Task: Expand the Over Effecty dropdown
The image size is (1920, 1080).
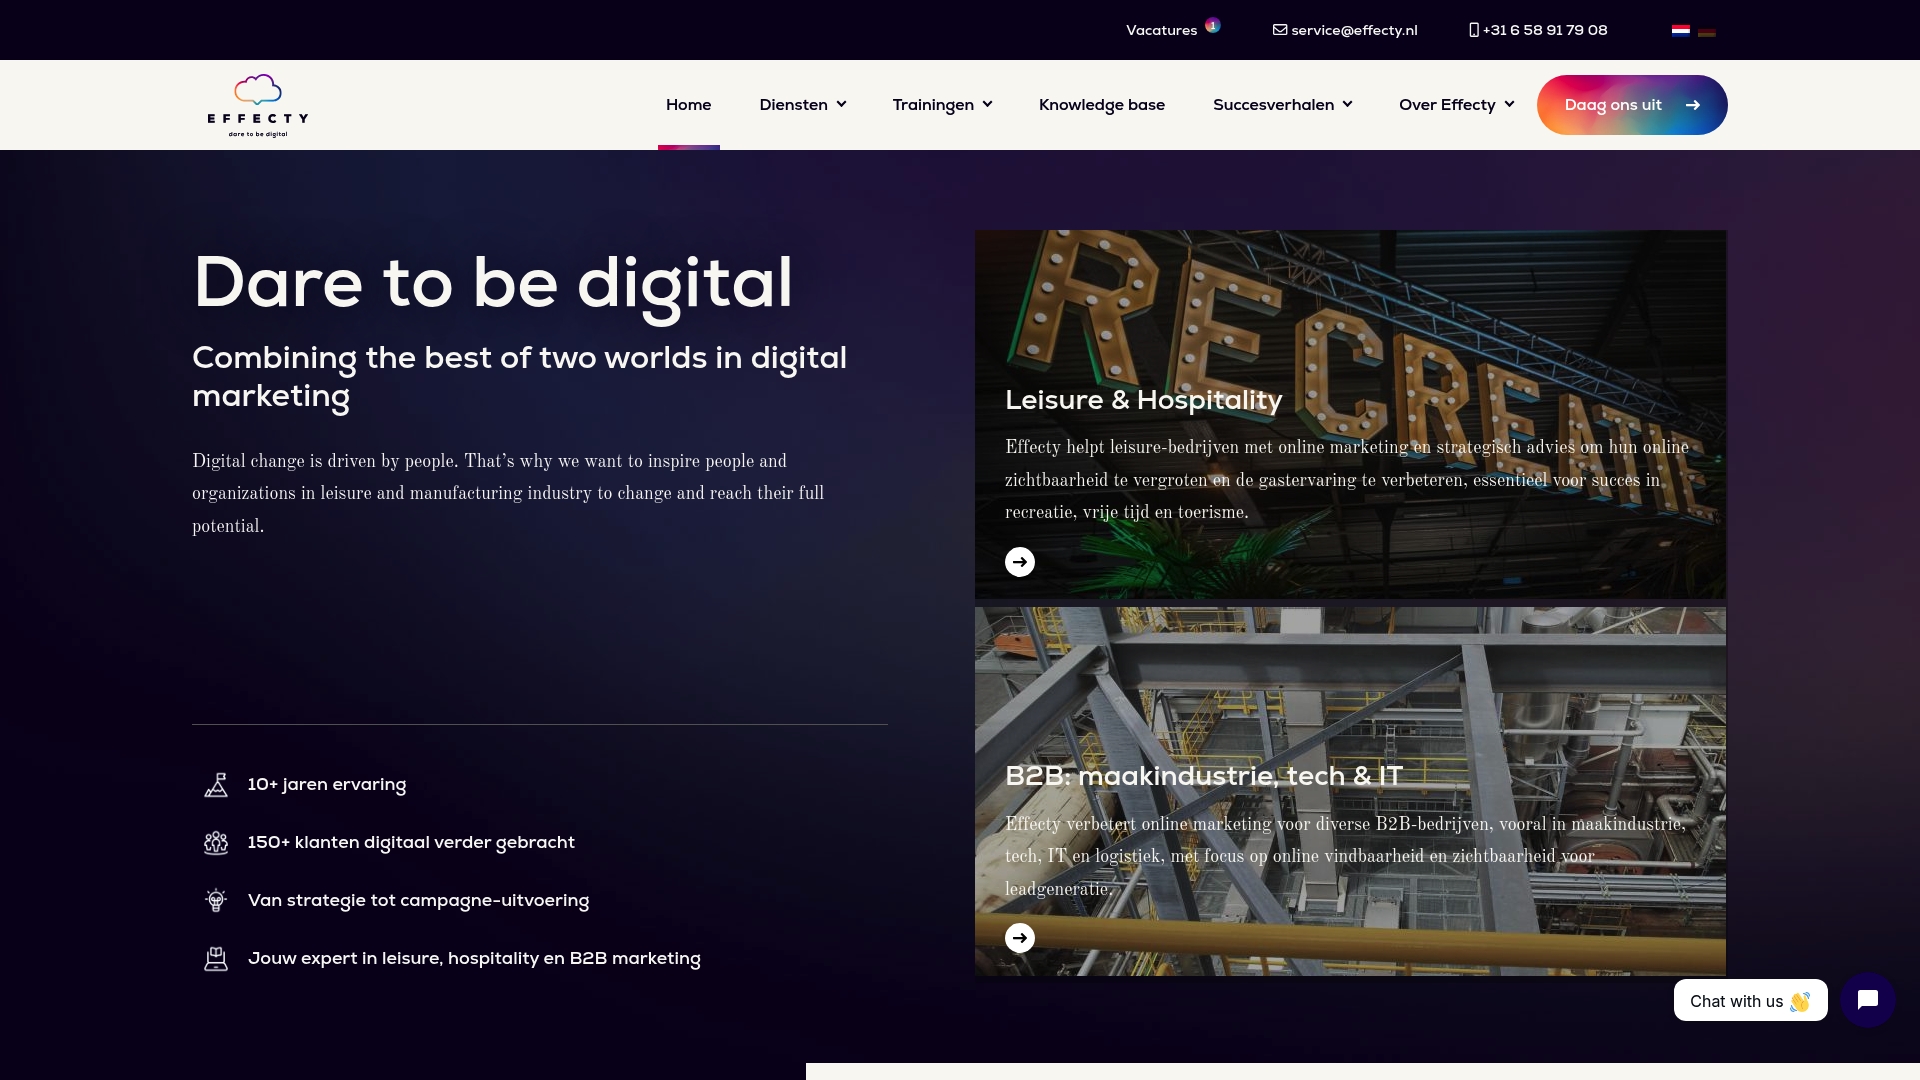Action: click(x=1456, y=105)
